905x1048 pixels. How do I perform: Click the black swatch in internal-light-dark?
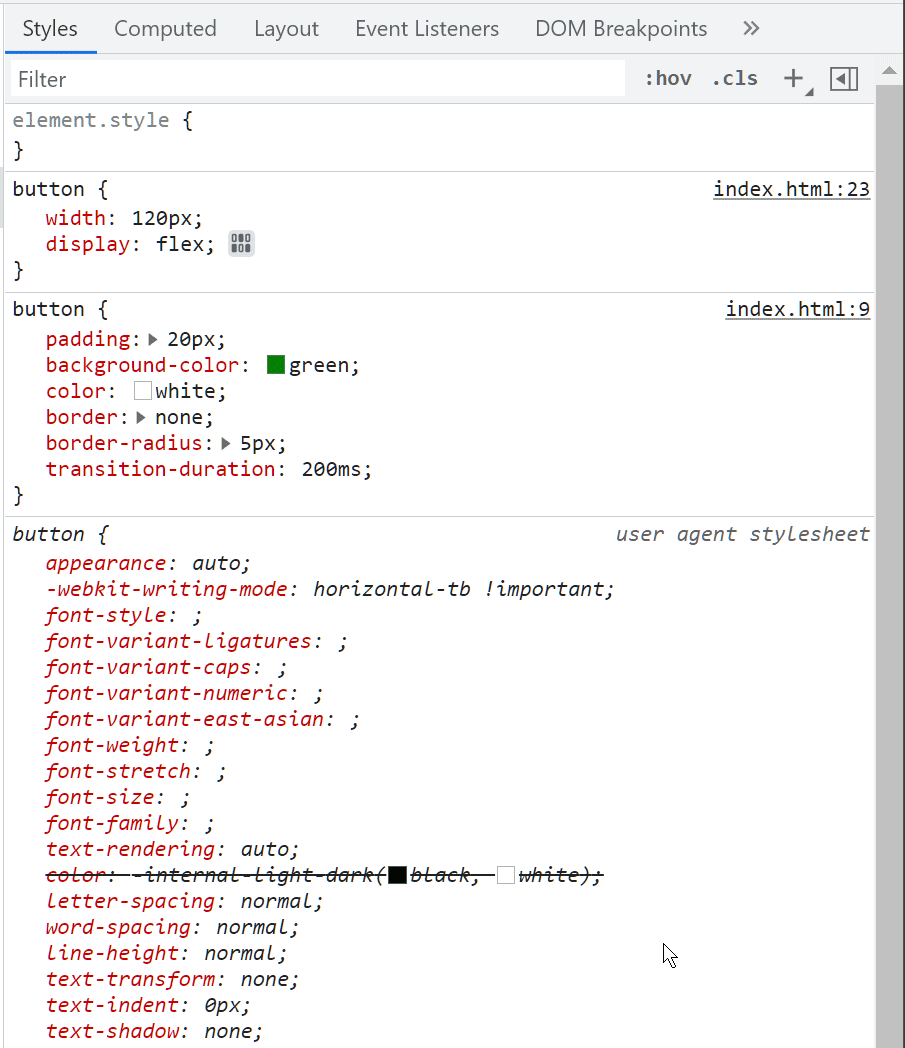click(397, 875)
